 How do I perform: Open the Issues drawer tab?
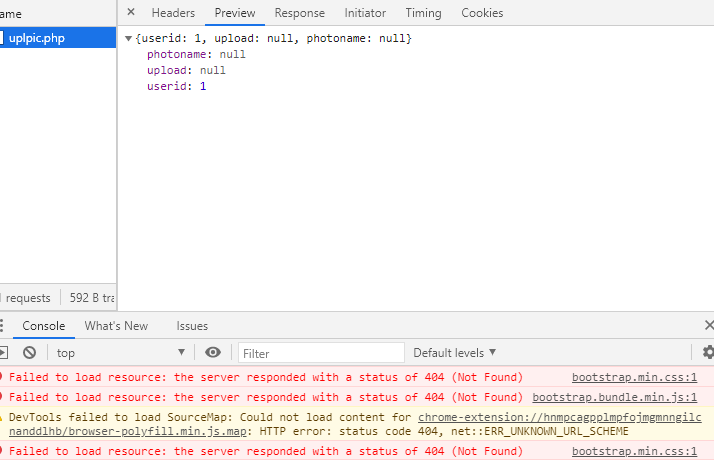(x=192, y=326)
